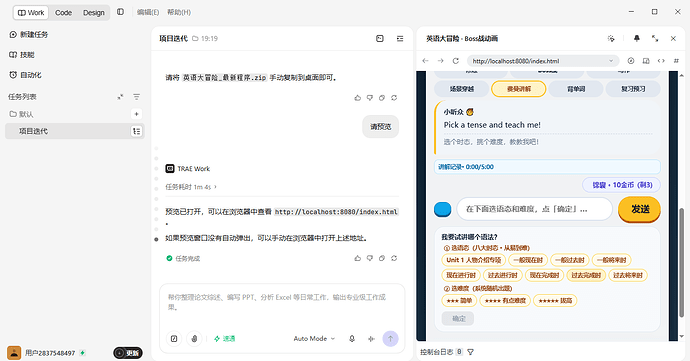Like the zip-file reply with thumbs up
690x361 pixels.
point(357,98)
